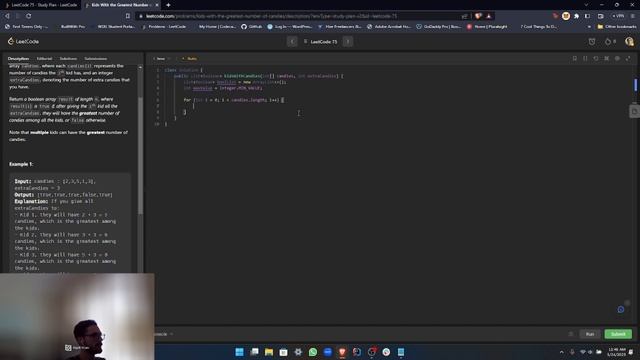Screen dimensions: 640x360
Task: Open the browser main menu
Action: click(x=633, y=16)
